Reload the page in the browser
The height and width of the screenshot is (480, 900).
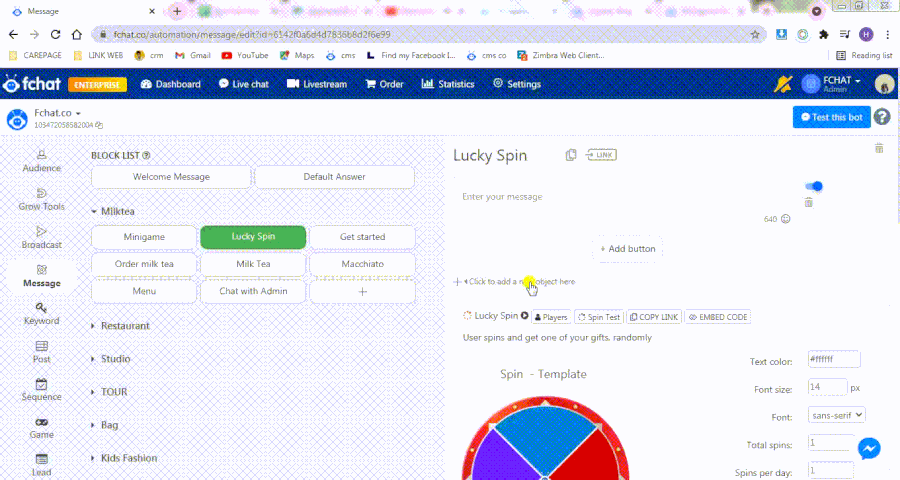point(56,34)
